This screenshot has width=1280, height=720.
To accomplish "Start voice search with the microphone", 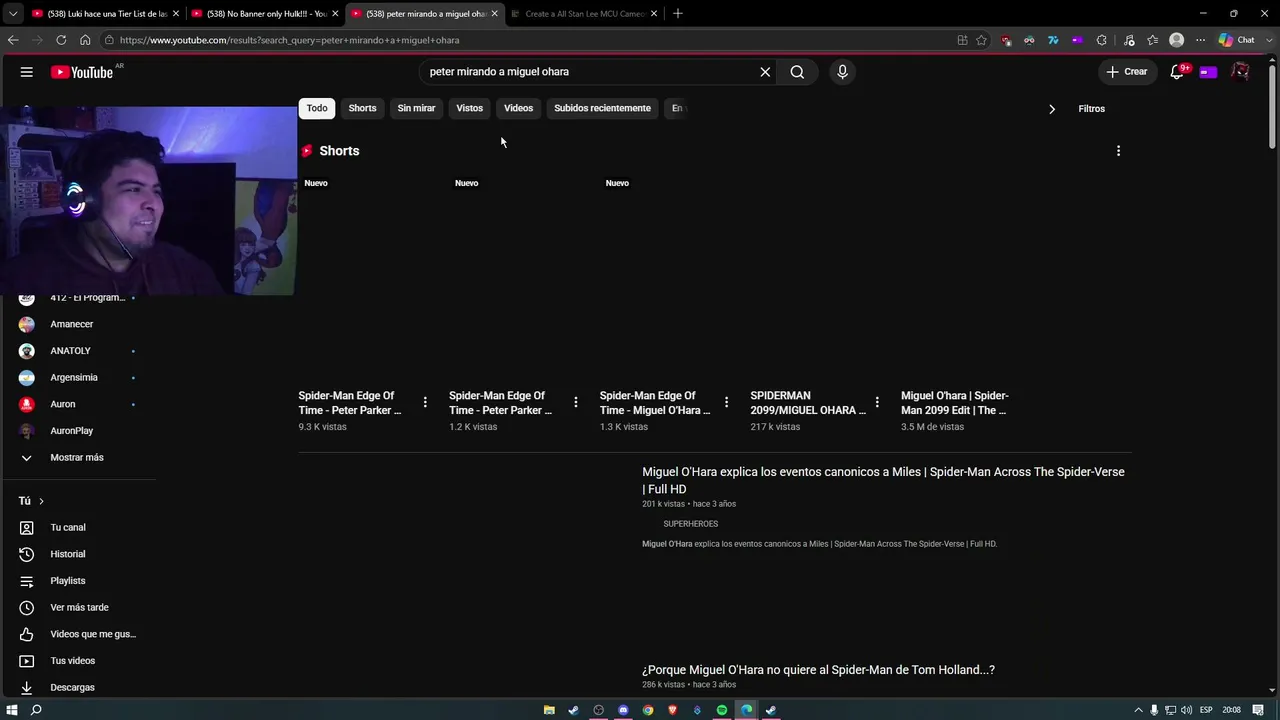I will (x=842, y=72).
